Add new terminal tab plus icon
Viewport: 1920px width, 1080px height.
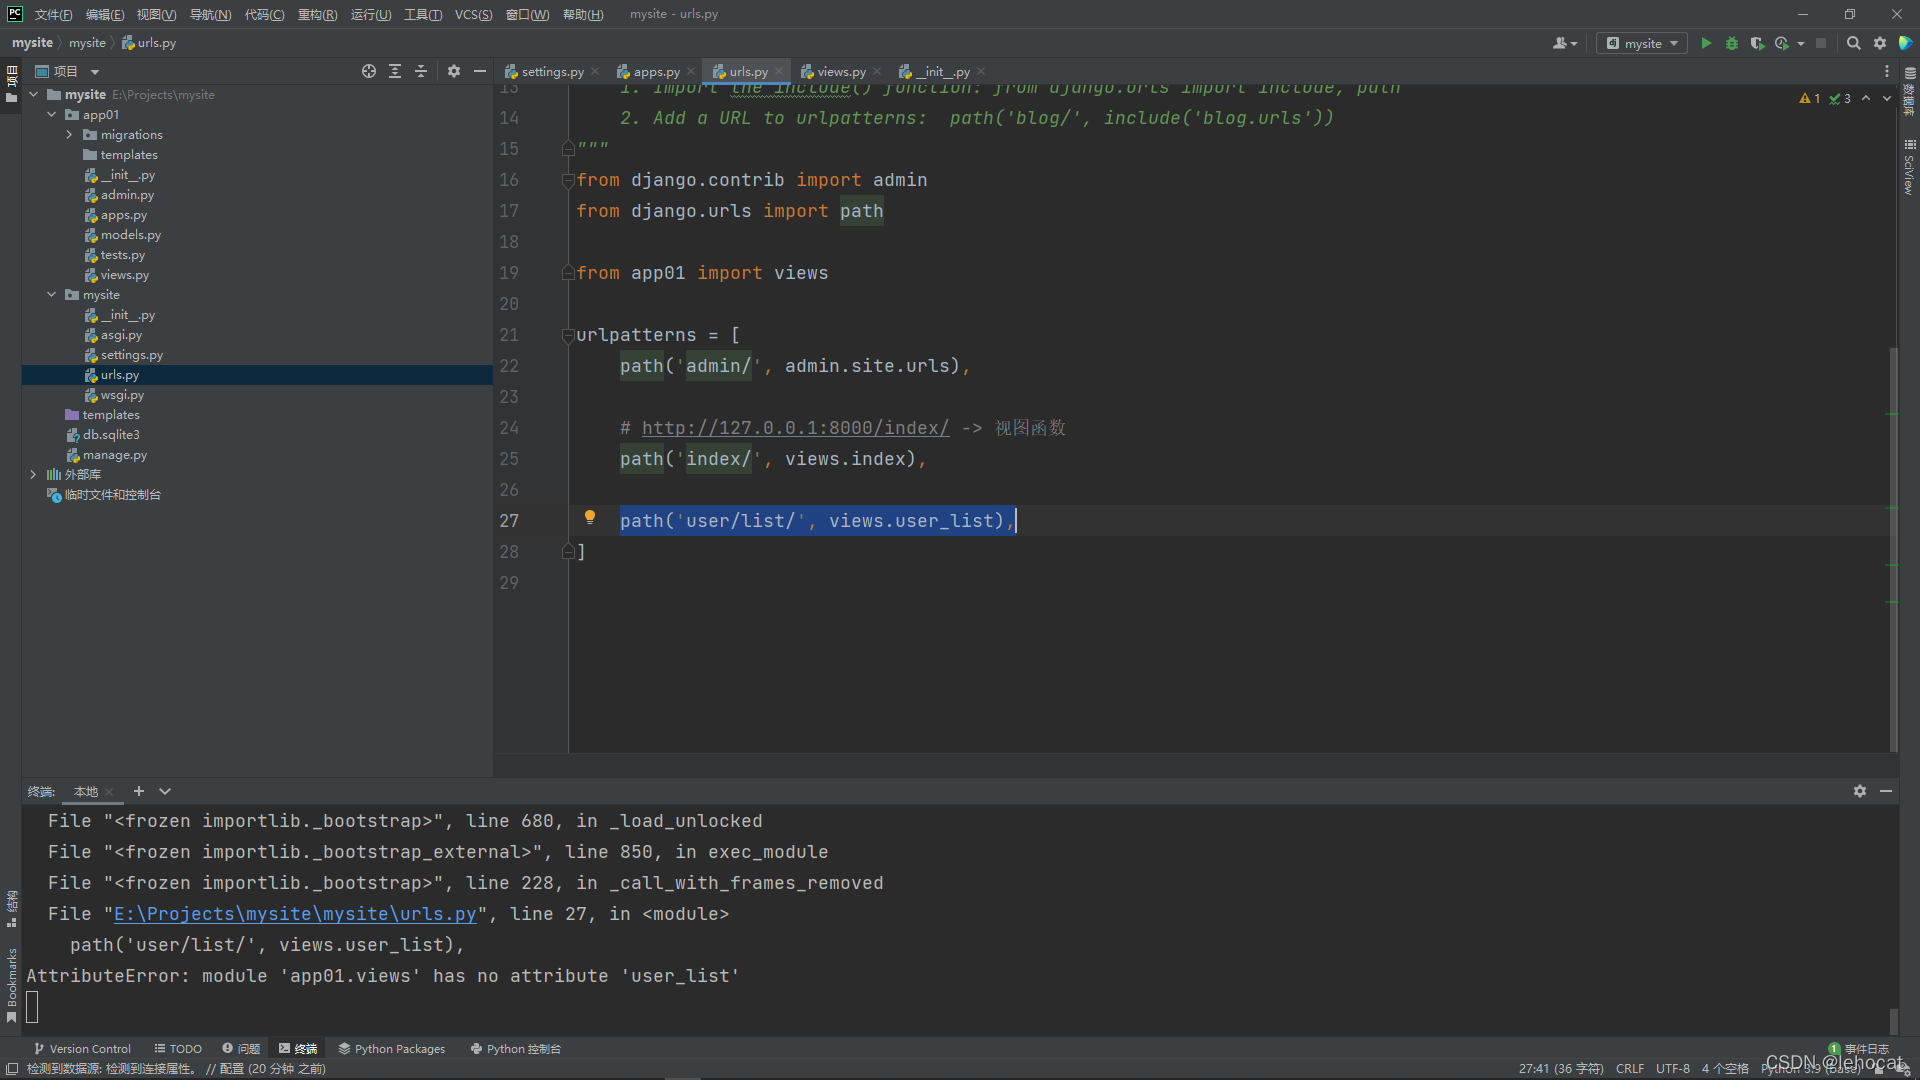[x=139, y=791]
